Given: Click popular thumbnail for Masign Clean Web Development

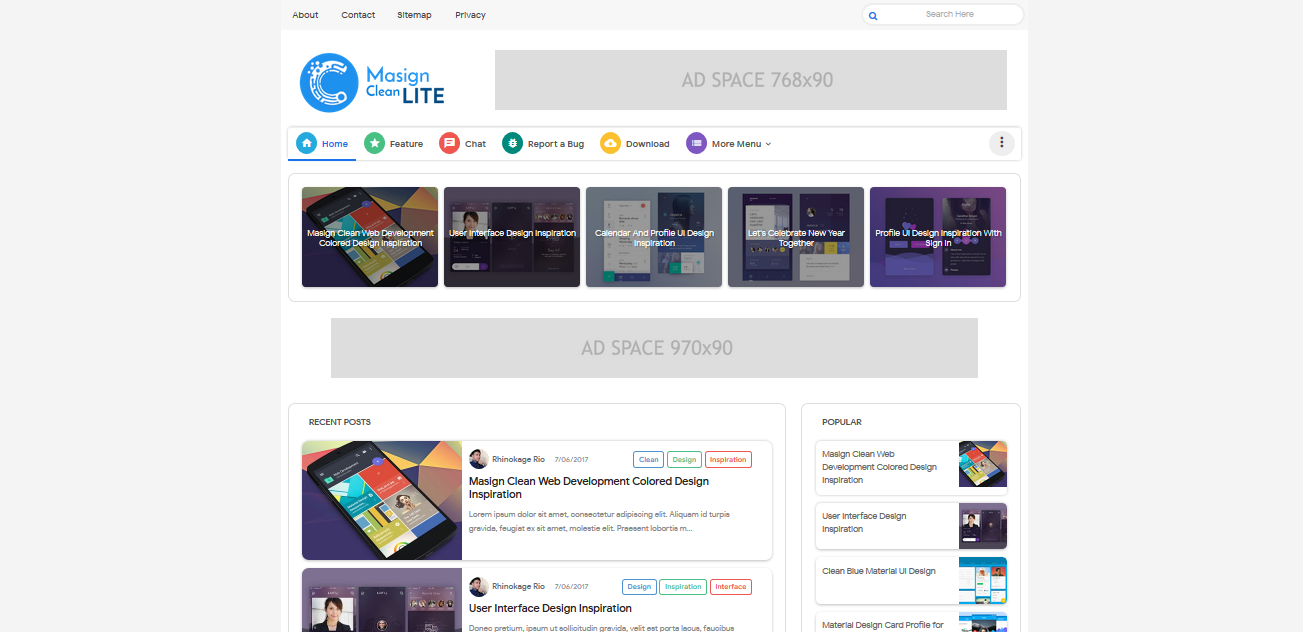Looking at the screenshot, I should click(x=983, y=464).
